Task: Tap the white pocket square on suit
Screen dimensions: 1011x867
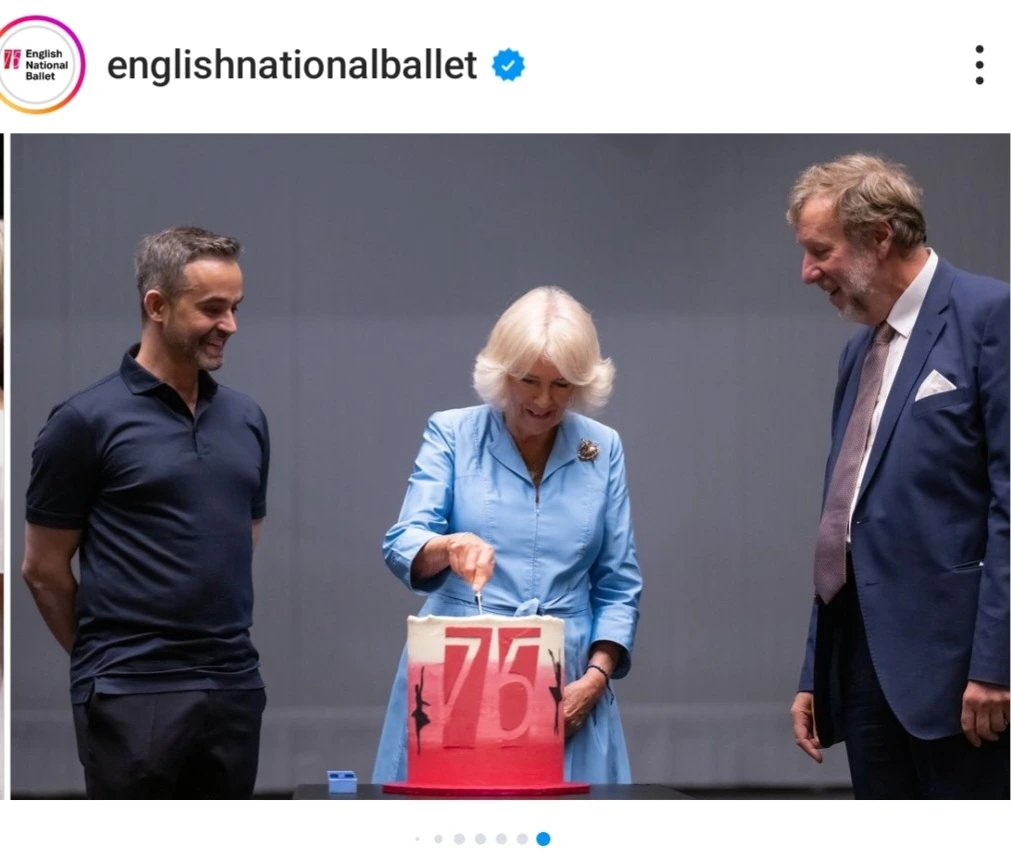Action: click(x=934, y=385)
